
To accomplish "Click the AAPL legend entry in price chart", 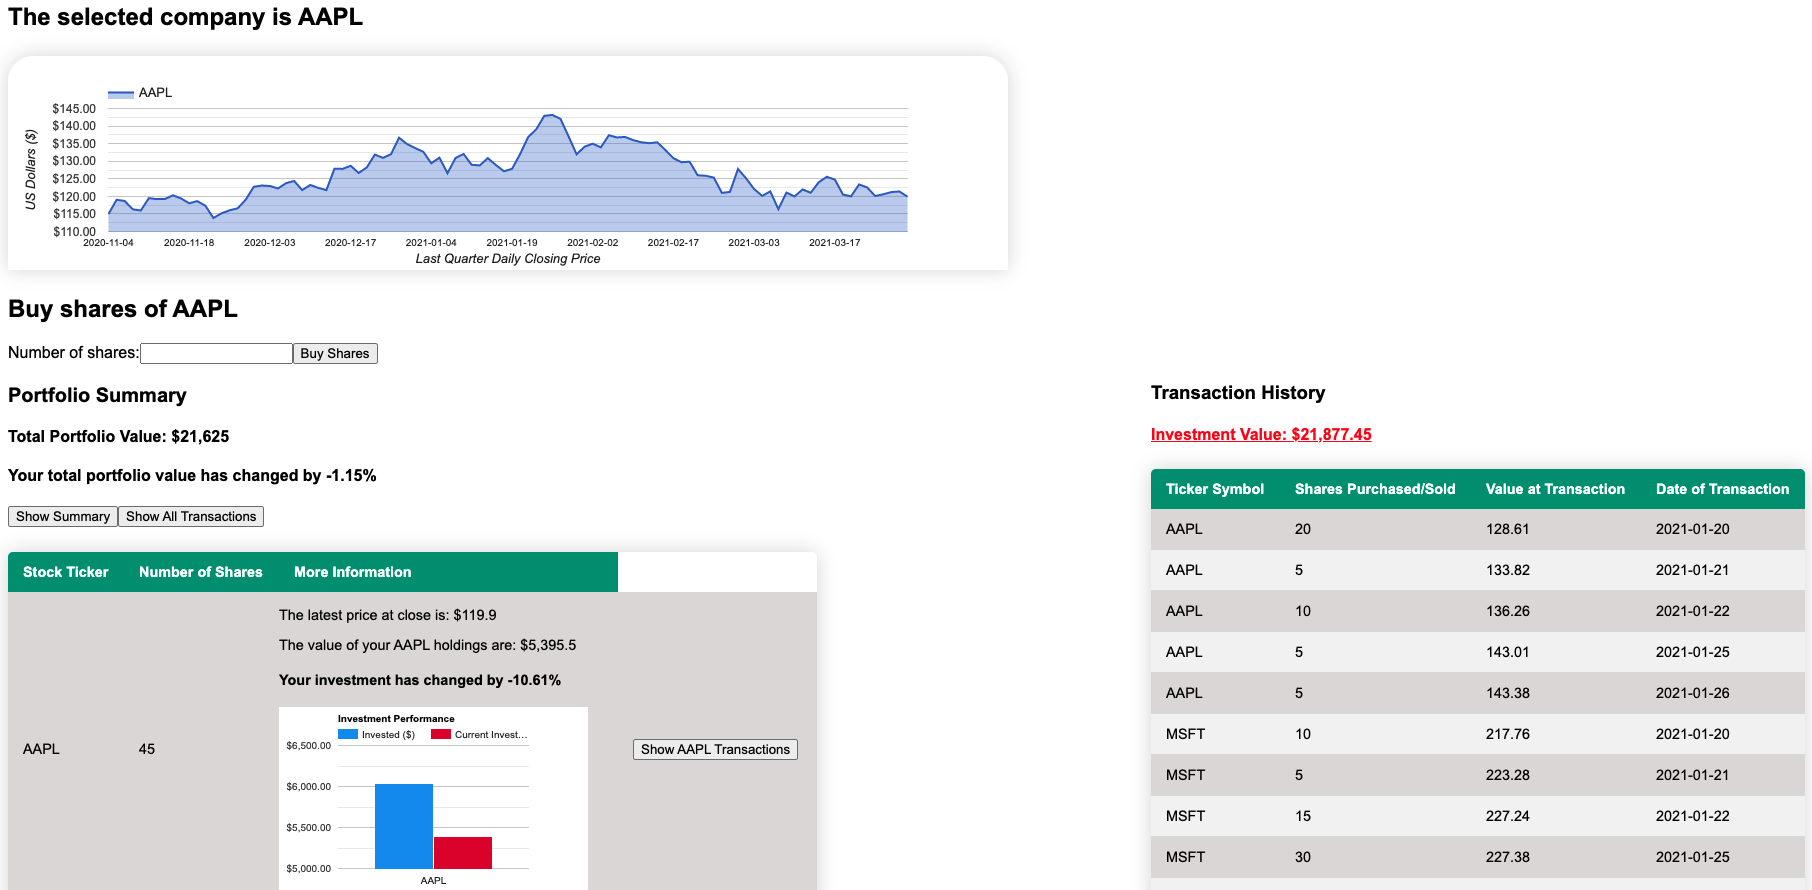I will (140, 92).
